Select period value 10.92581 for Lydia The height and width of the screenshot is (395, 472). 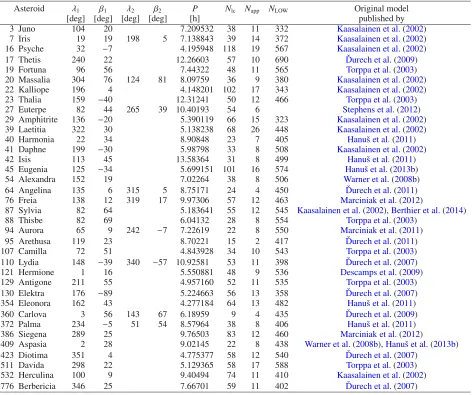pos(192,262)
